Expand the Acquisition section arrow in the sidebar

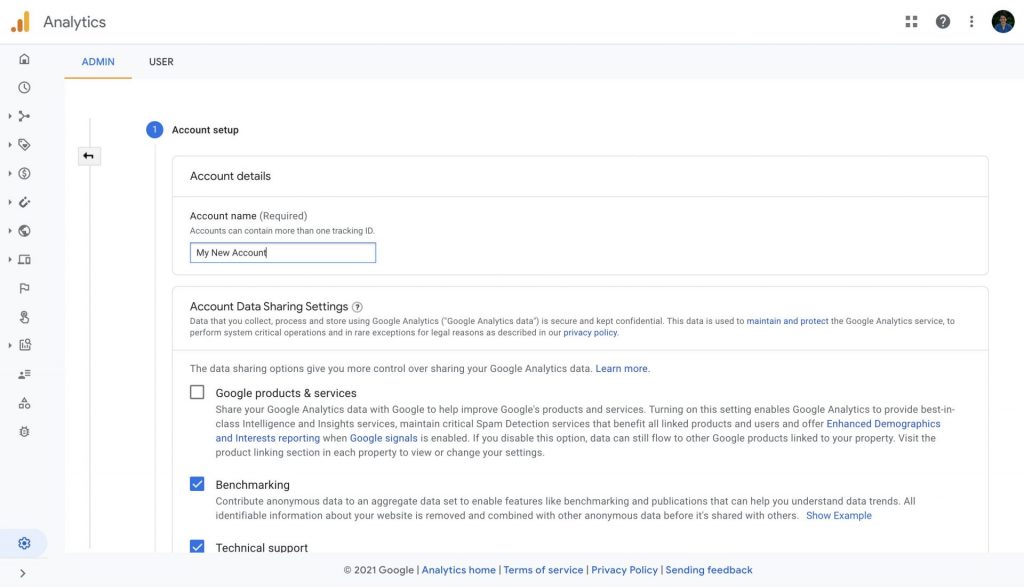tap(10, 116)
